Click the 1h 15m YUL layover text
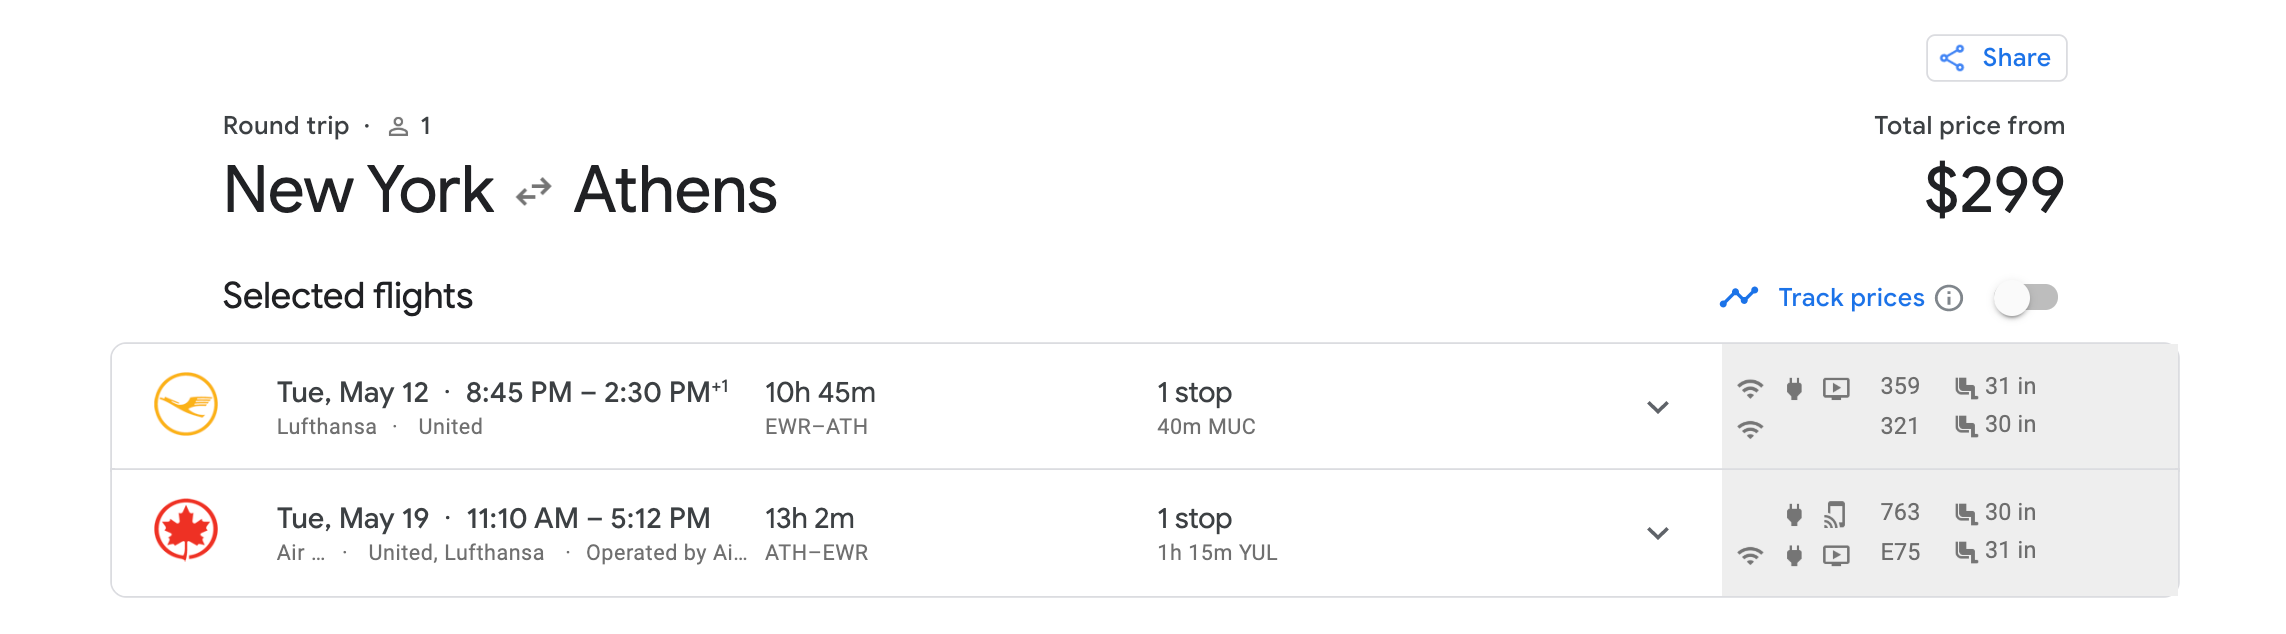Viewport: 2286px width, 634px height. (1217, 553)
